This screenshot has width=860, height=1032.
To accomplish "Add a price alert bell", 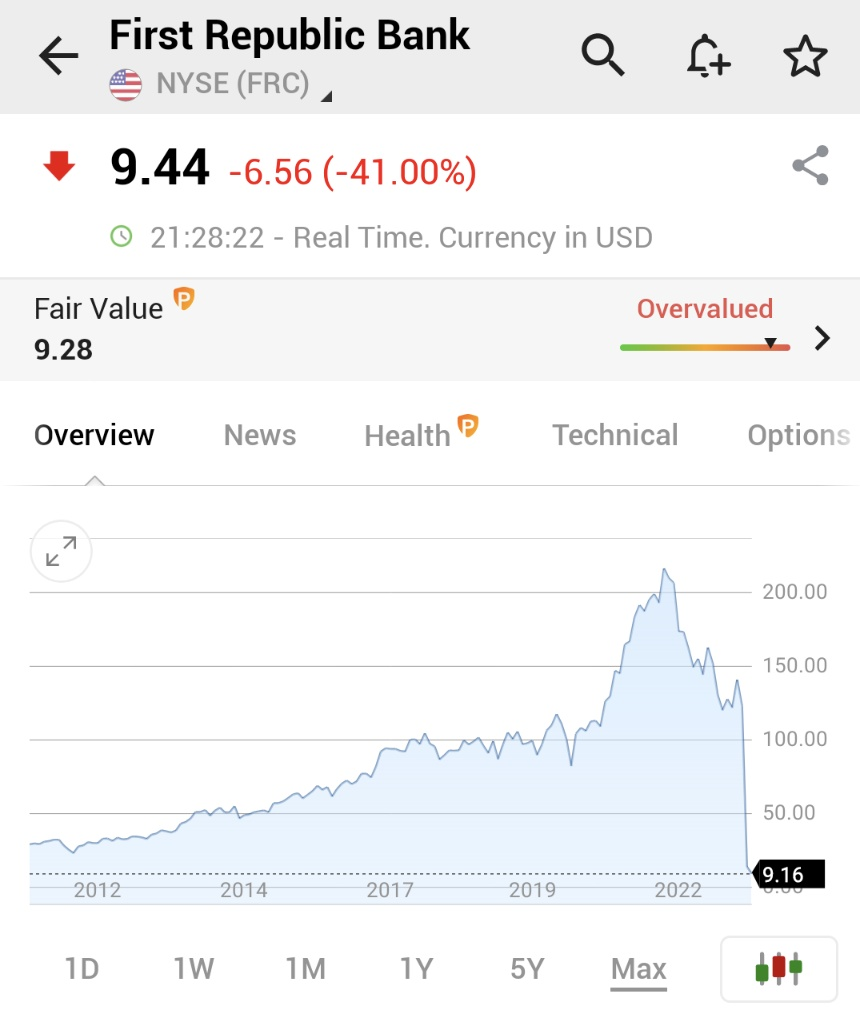I will point(707,56).
